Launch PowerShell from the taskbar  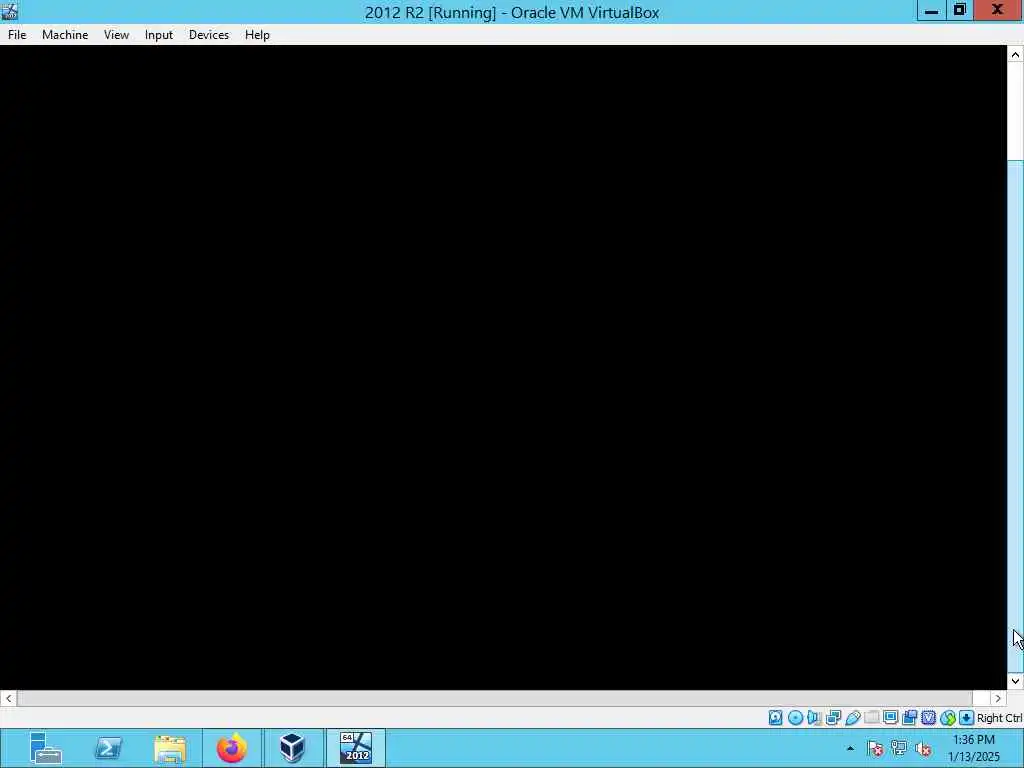pos(108,748)
